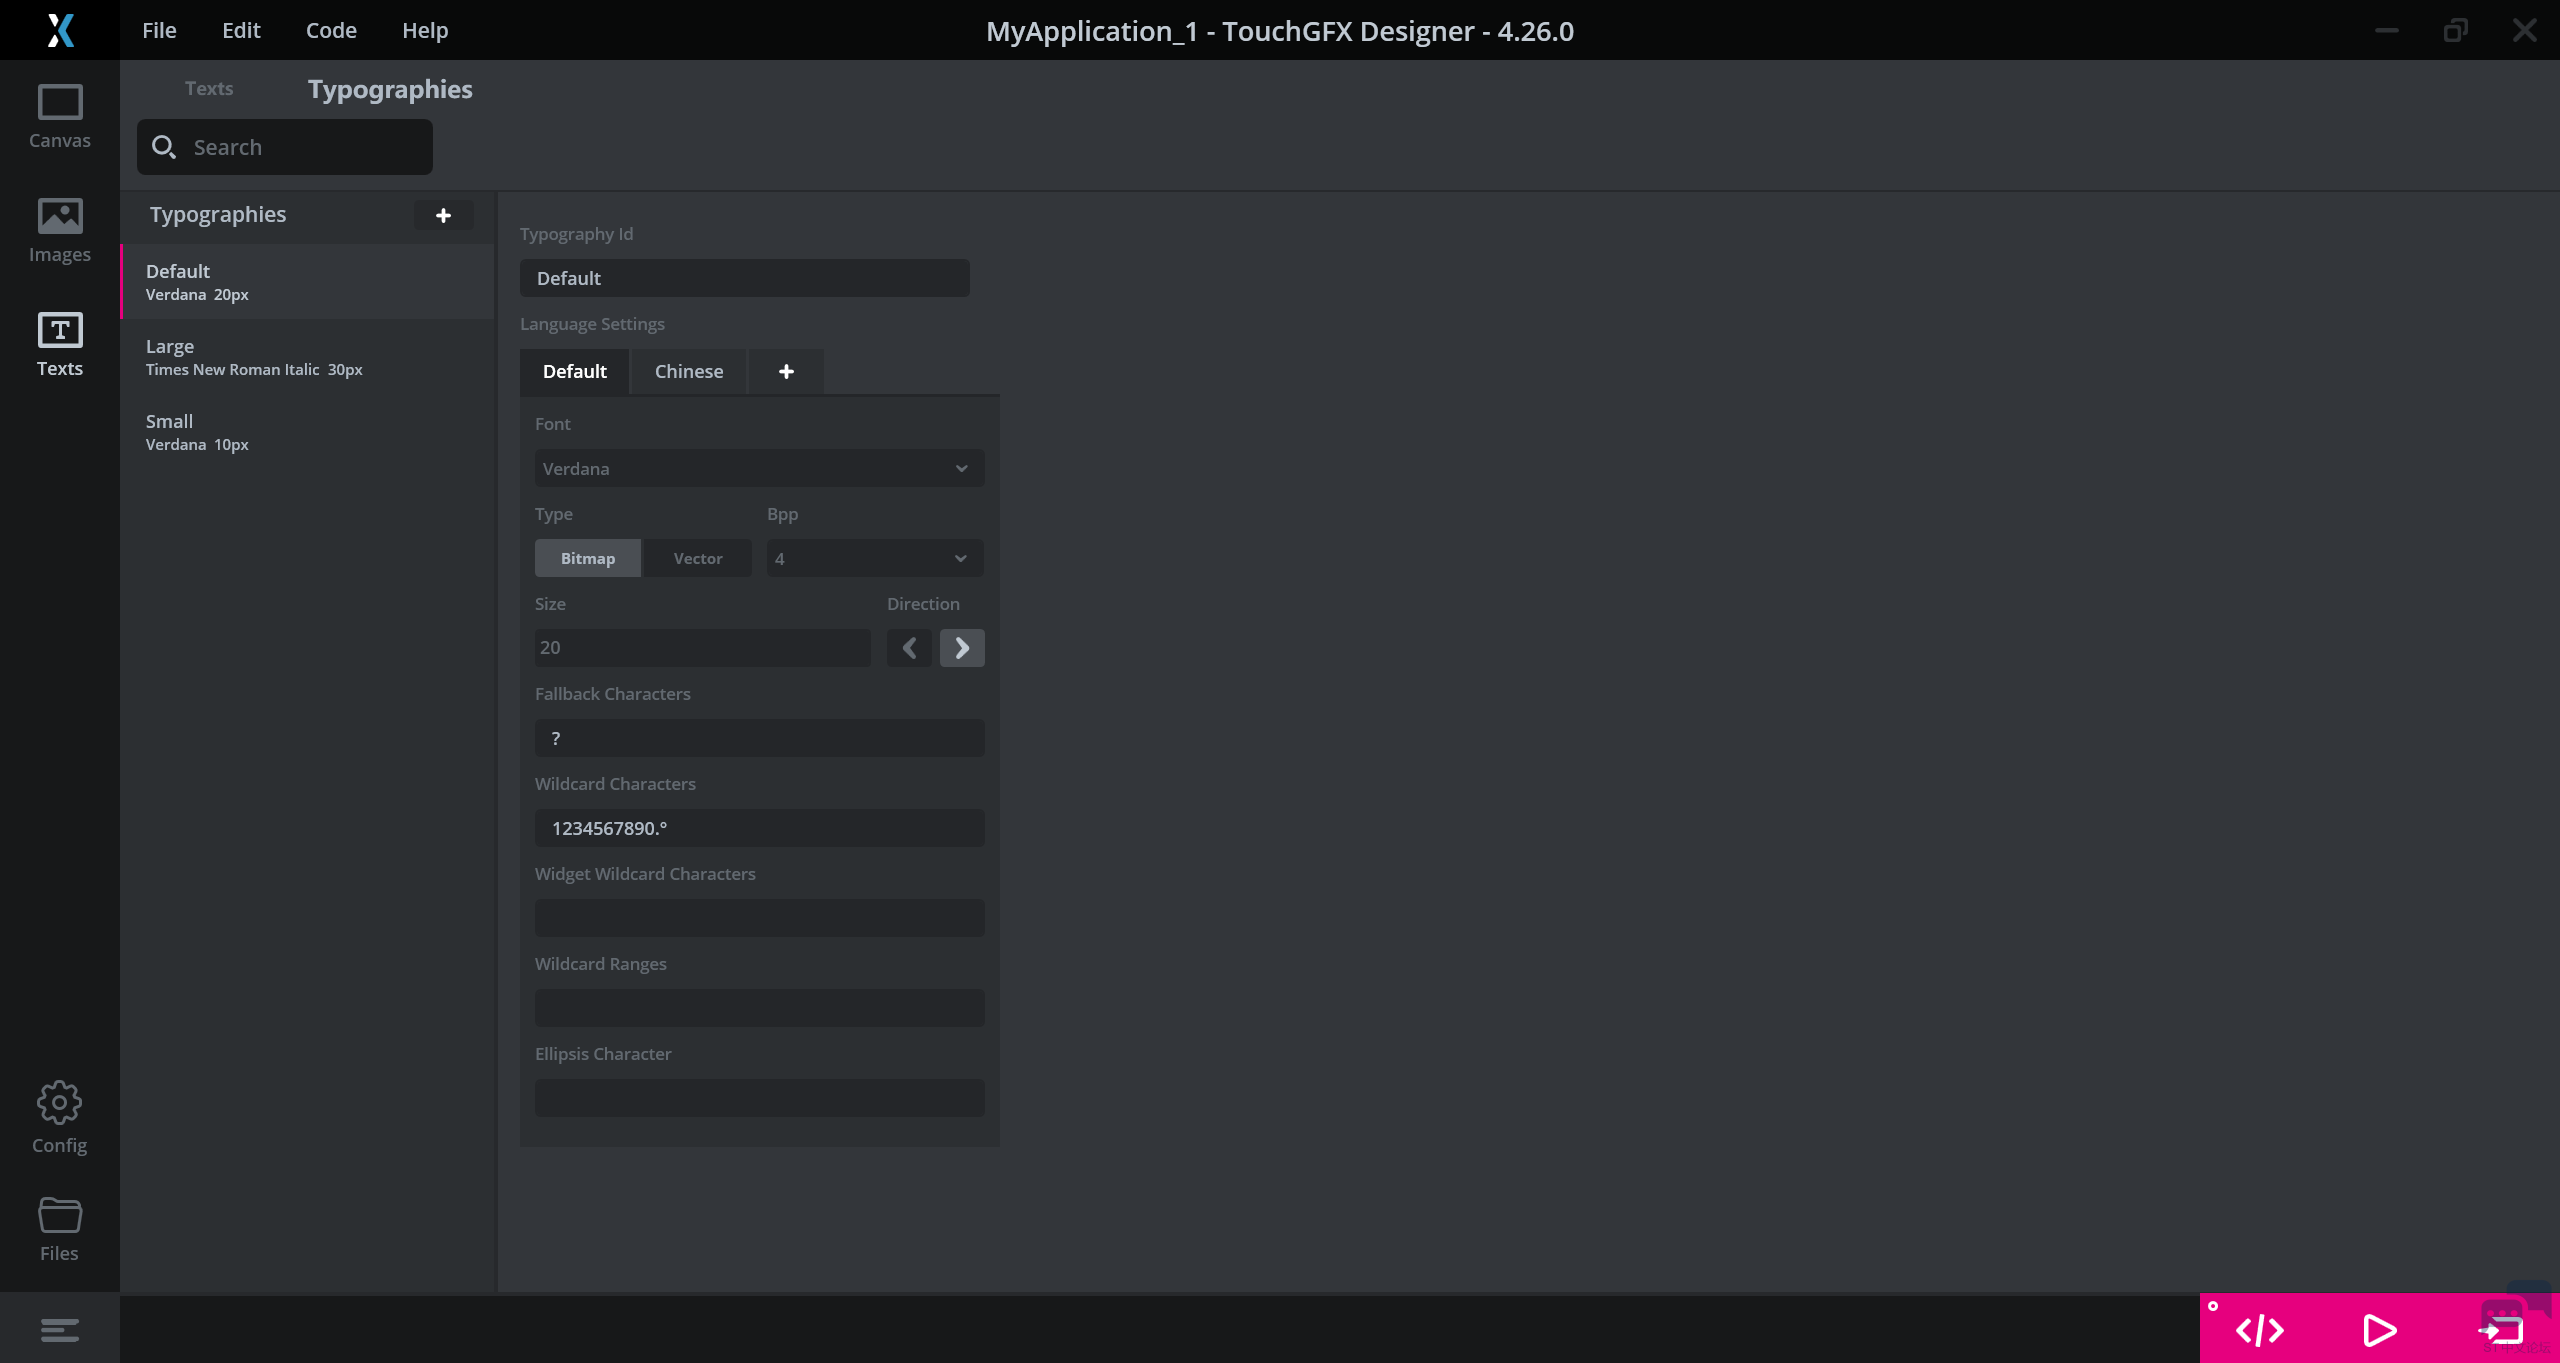Image resolution: width=2560 pixels, height=1363 pixels.
Task: Open the Canvas view in sidebar
Action: [x=59, y=117]
